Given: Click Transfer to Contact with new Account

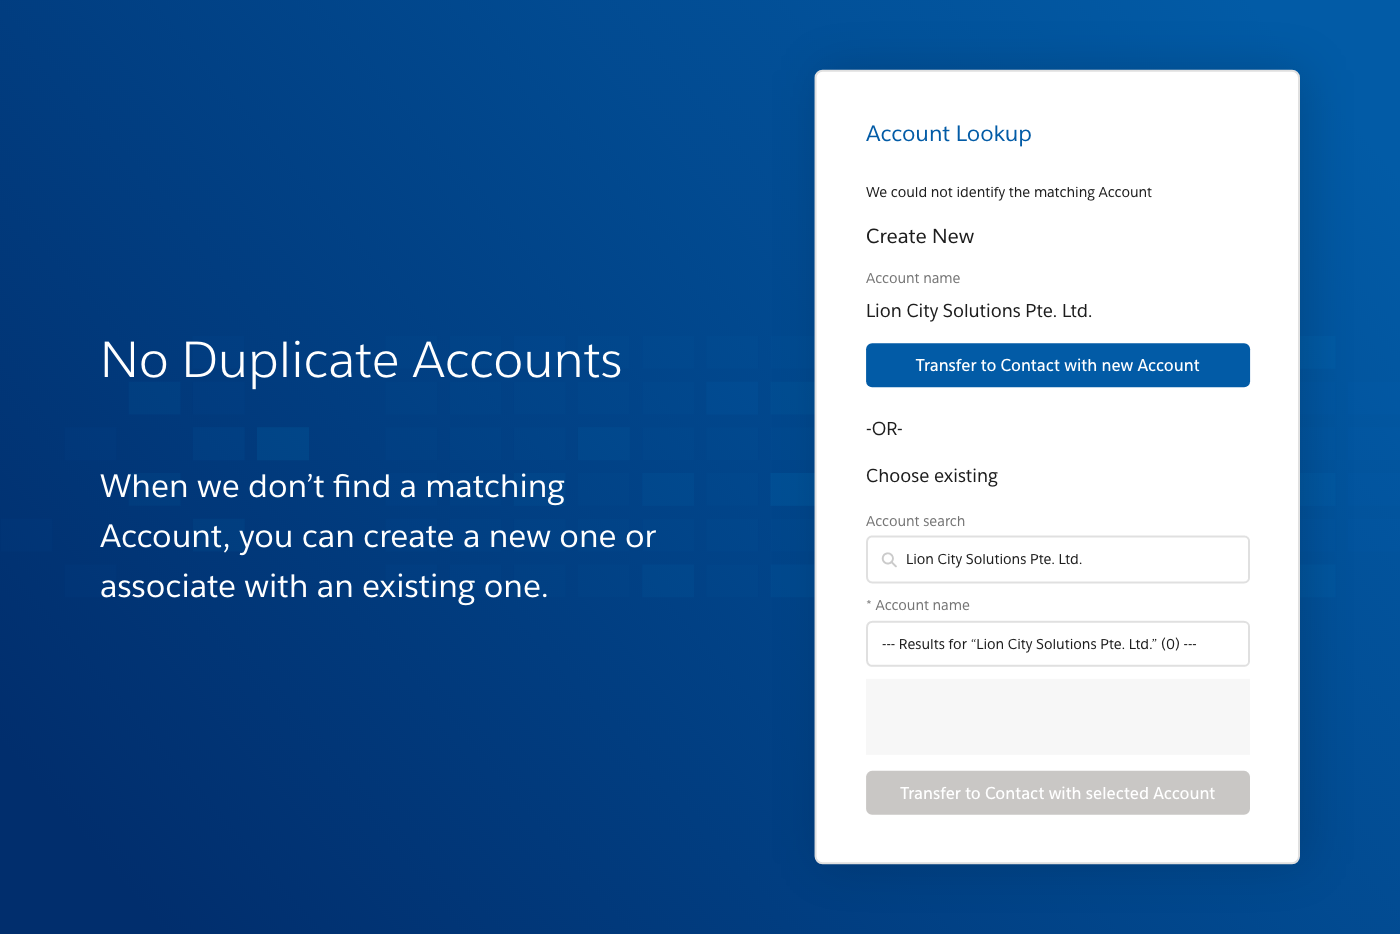Looking at the screenshot, I should [1057, 365].
